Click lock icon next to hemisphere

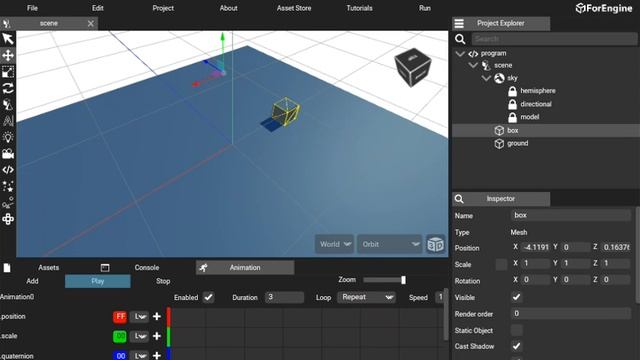[512, 91]
